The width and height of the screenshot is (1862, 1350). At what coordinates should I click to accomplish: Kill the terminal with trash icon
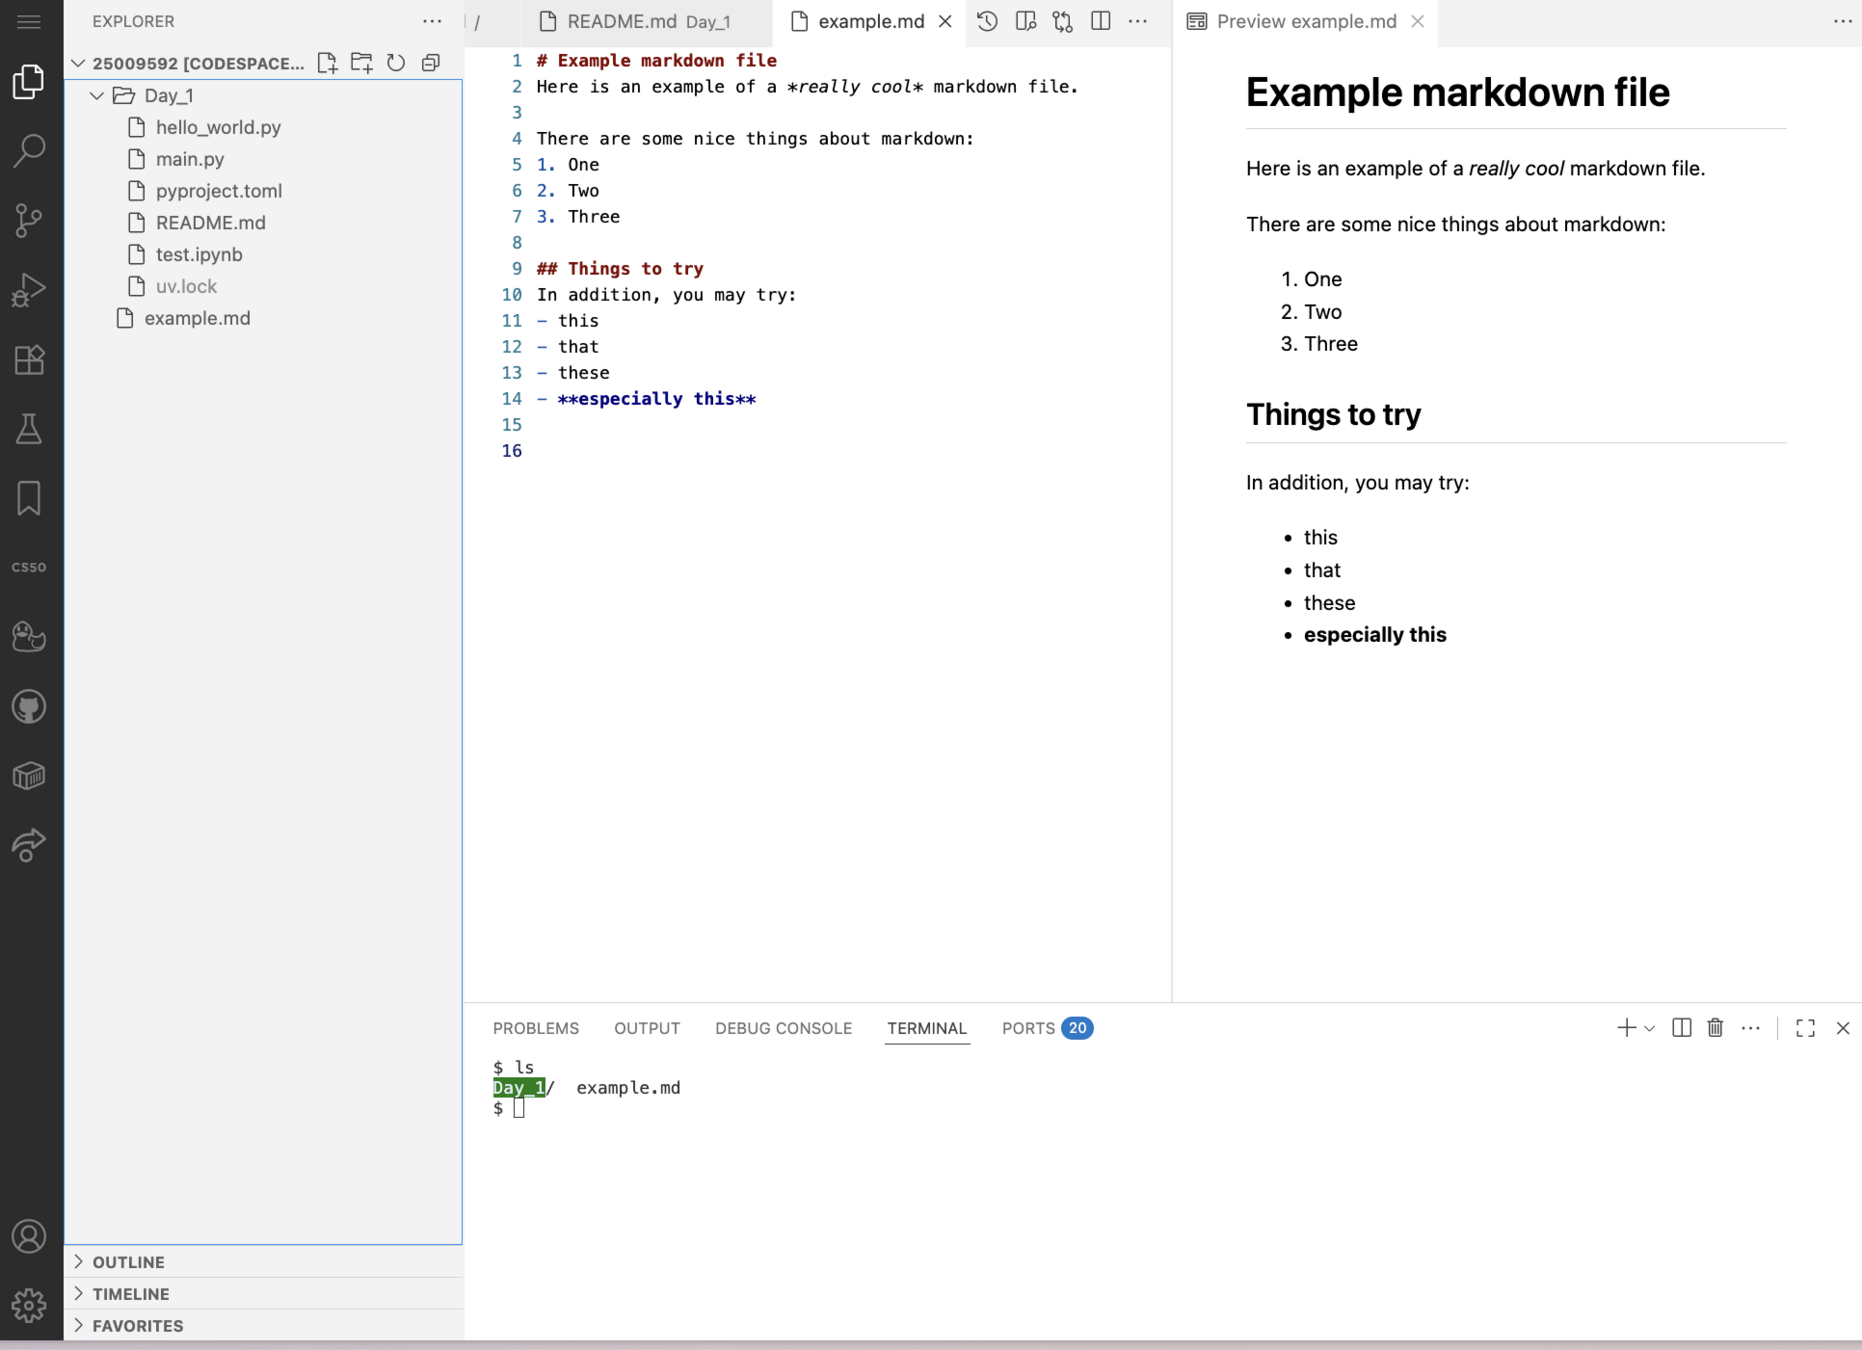click(x=1715, y=1028)
